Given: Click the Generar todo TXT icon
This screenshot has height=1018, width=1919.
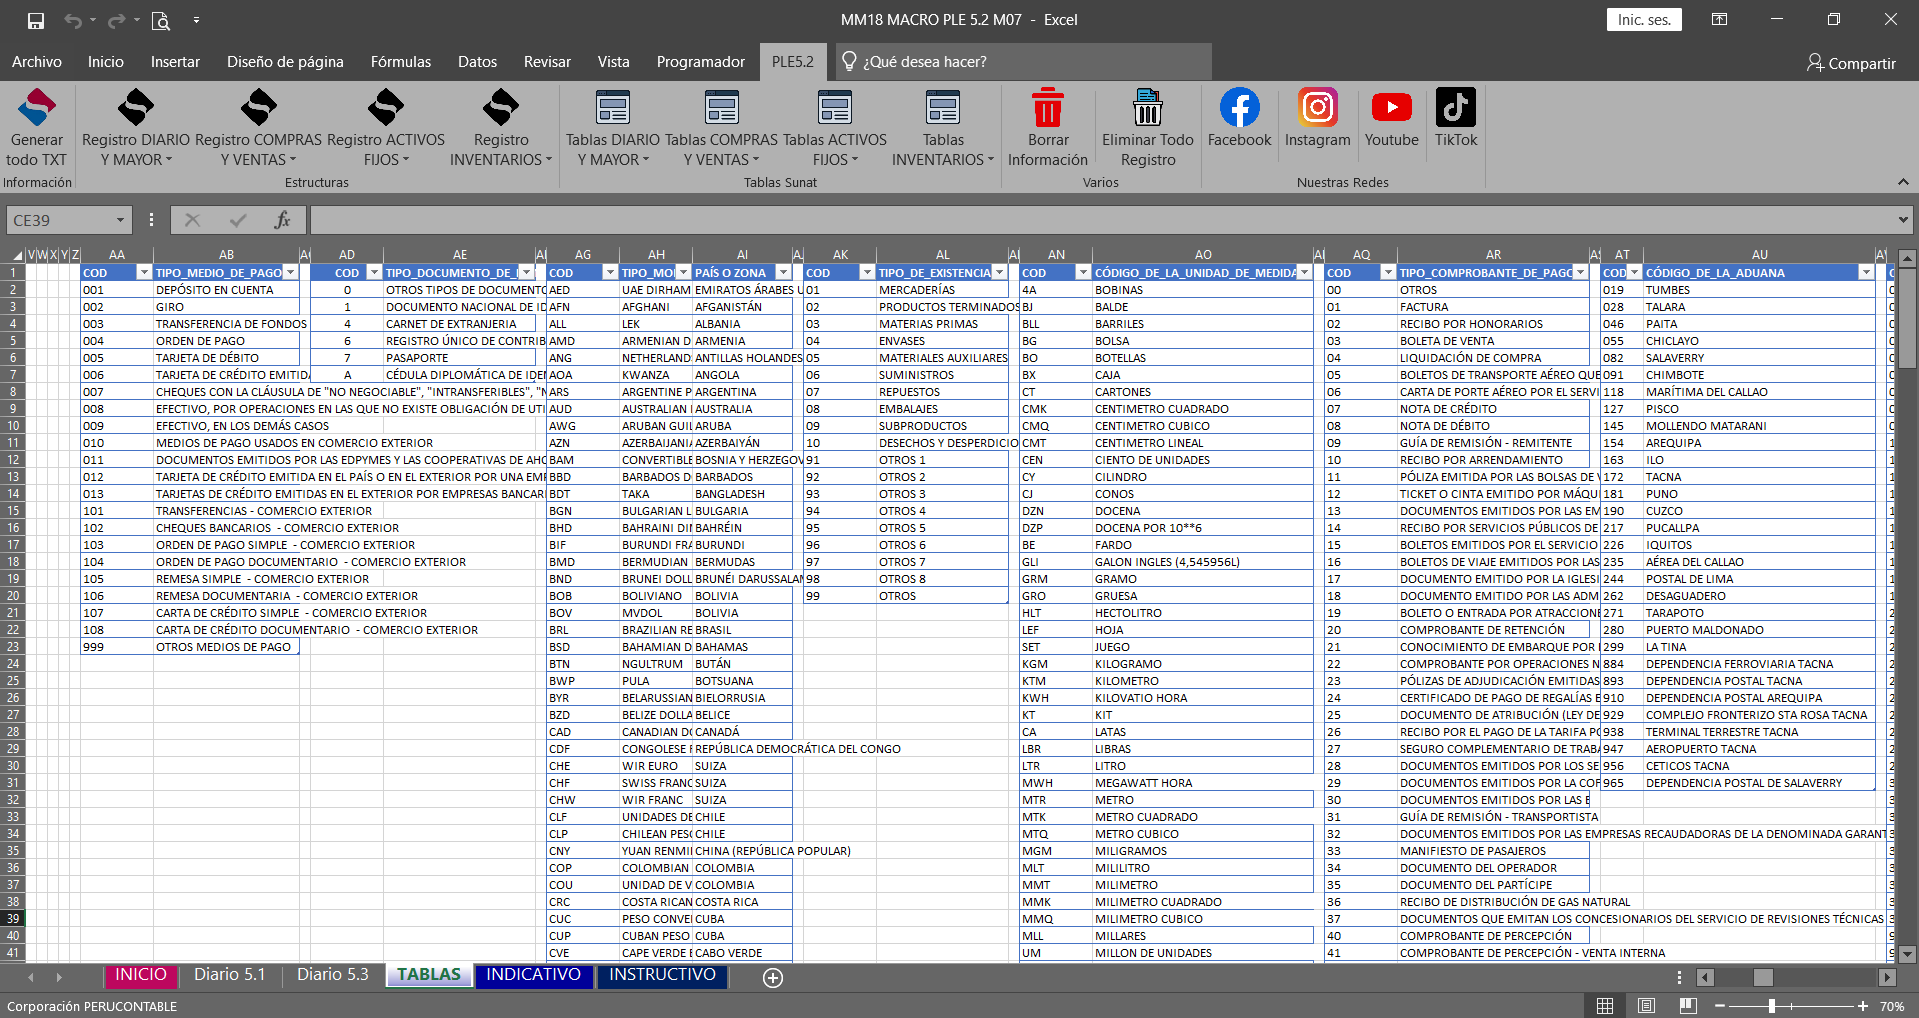Looking at the screenshot, I should 37,108.
